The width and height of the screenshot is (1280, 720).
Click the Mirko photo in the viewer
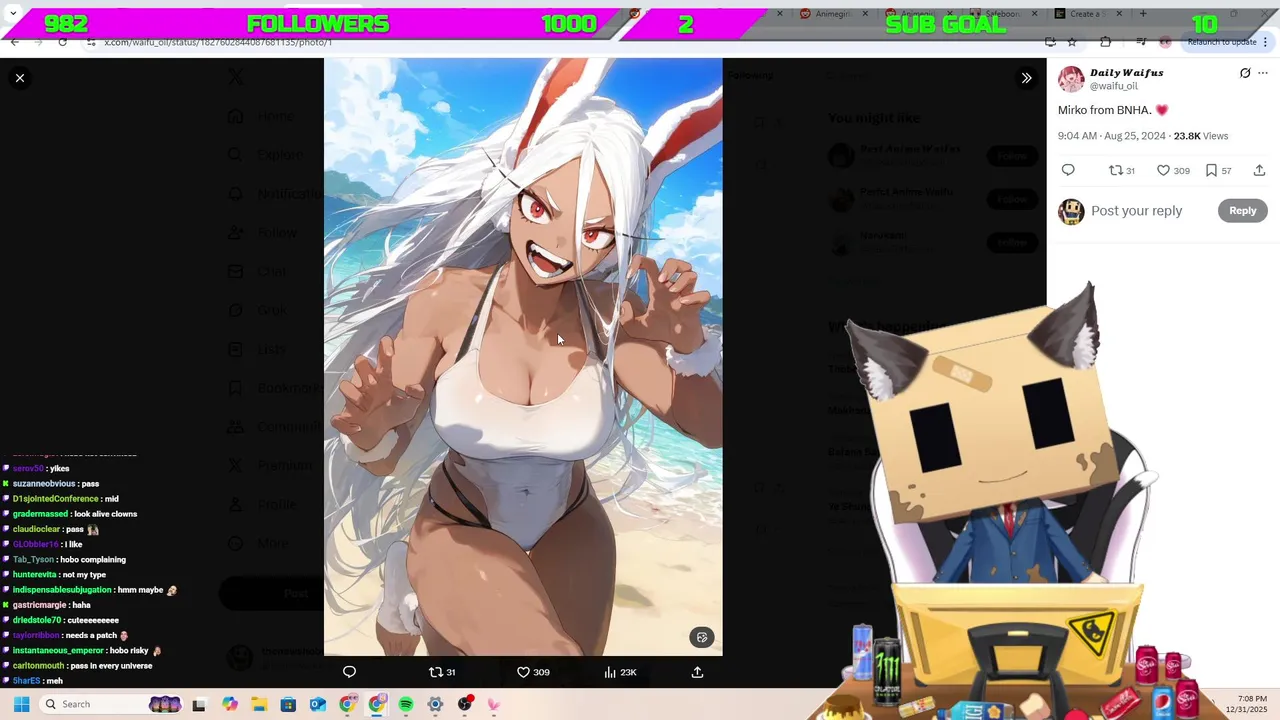pos(523,357)
